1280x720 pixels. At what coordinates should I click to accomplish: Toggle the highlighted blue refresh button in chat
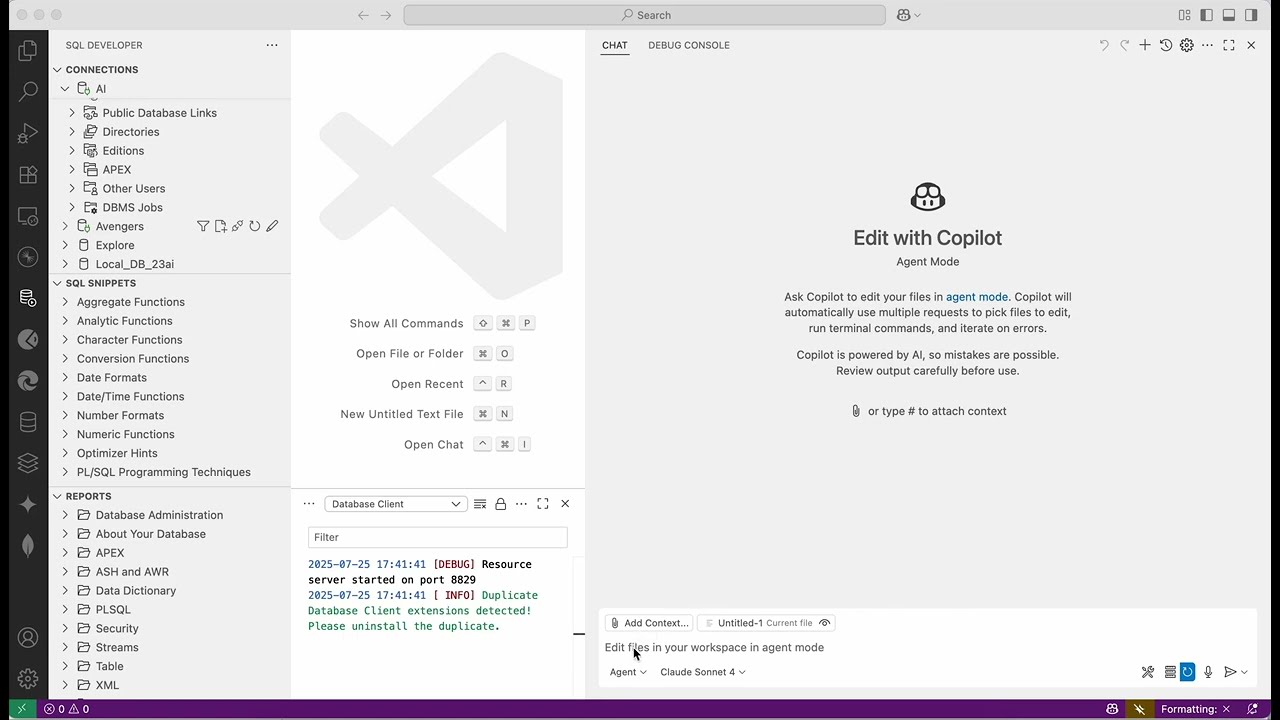1187,672
